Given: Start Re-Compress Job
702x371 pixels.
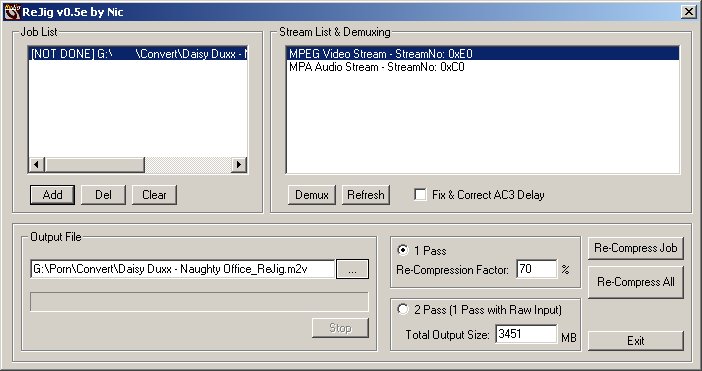Looking at the screenshot, I should pos(636,248).
